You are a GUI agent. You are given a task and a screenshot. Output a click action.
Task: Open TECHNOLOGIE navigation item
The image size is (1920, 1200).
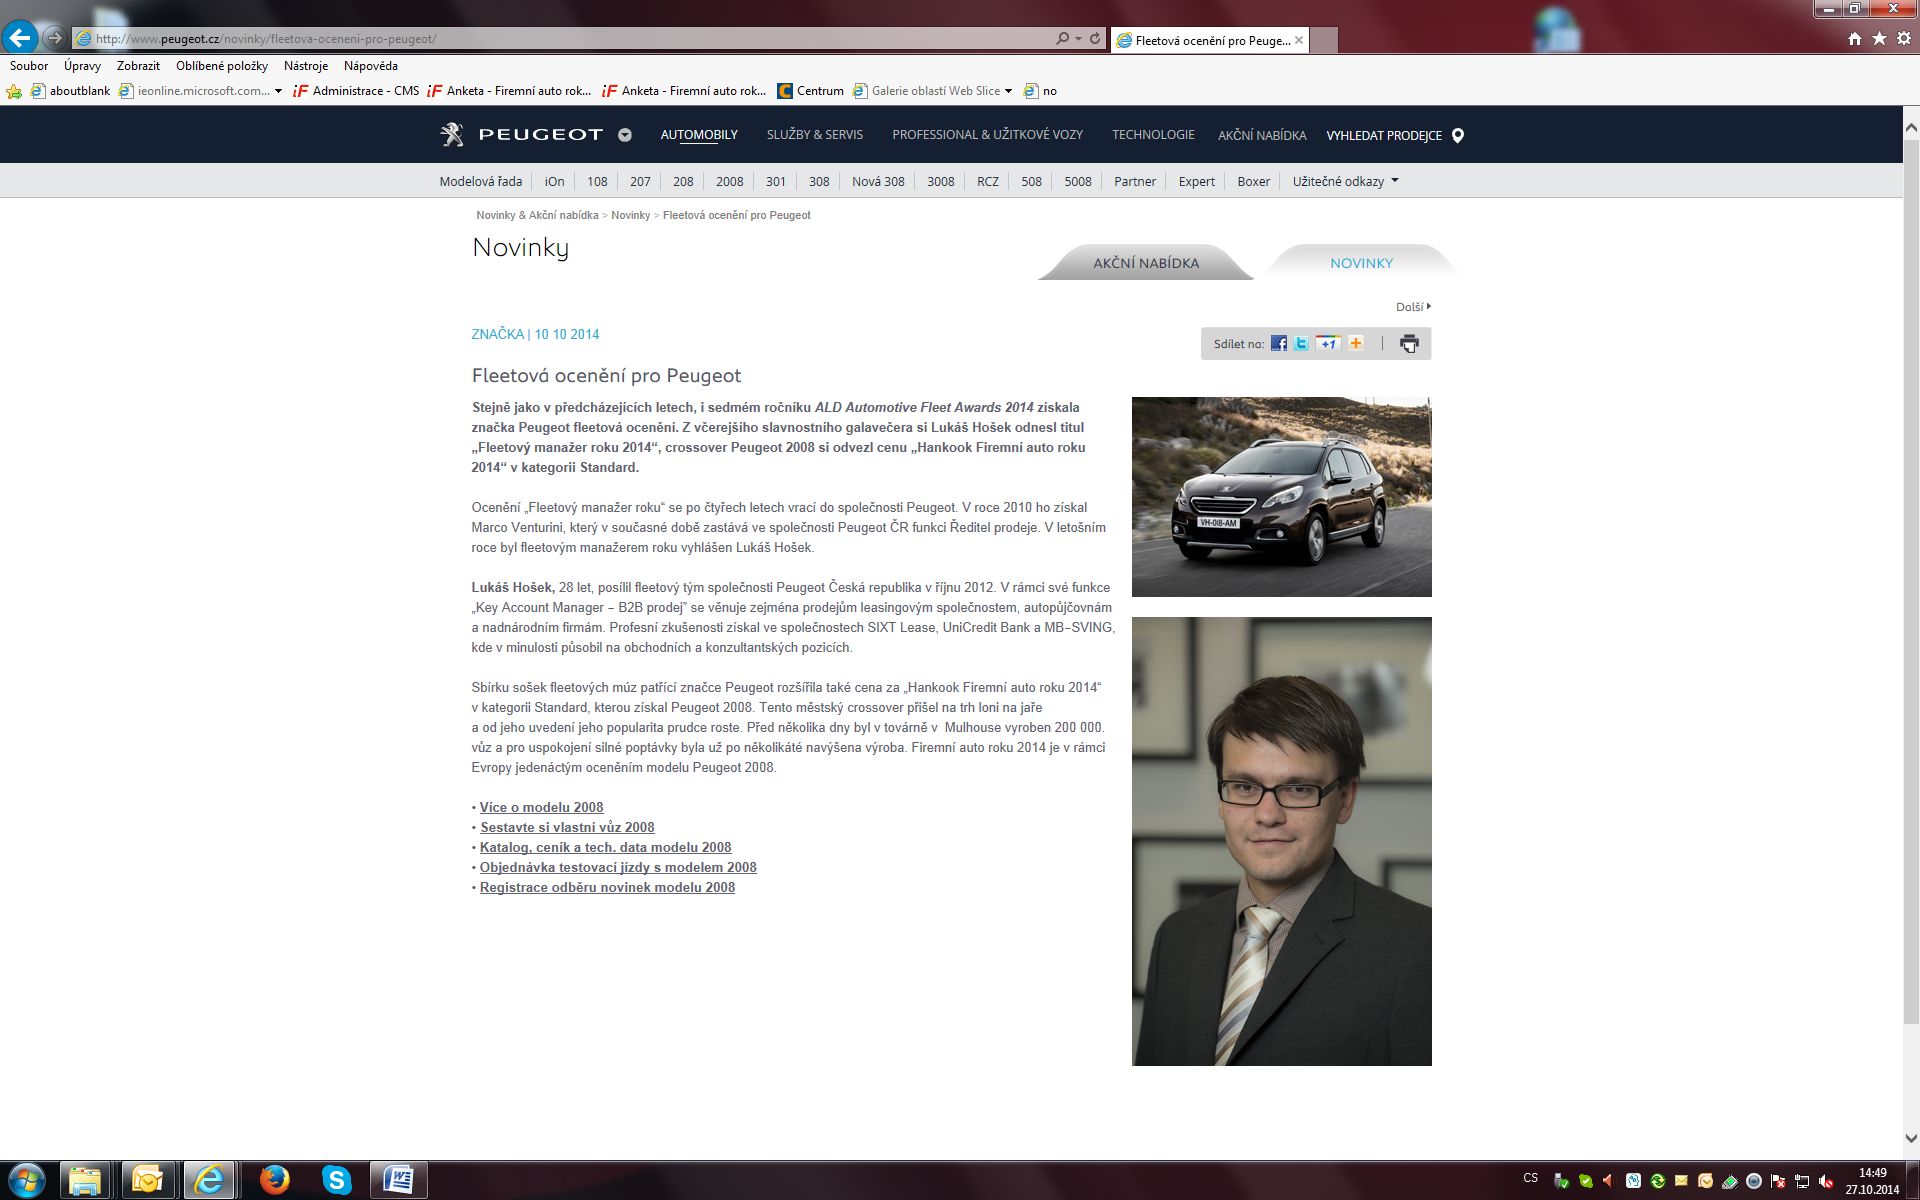click(x=1153, y=135)
